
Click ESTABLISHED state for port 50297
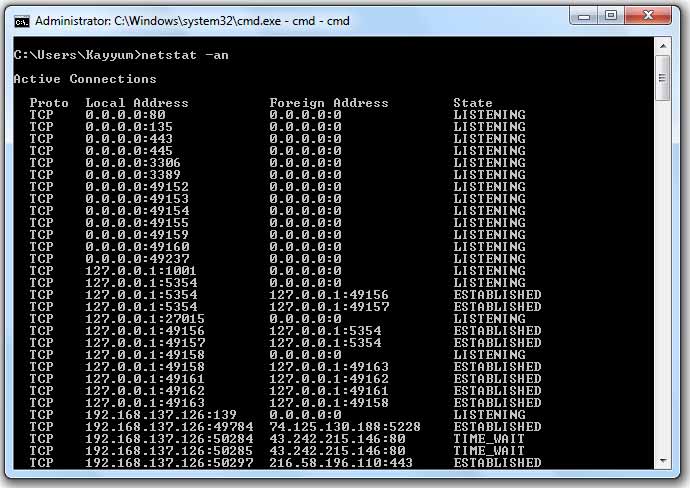(x=497, y=463)
